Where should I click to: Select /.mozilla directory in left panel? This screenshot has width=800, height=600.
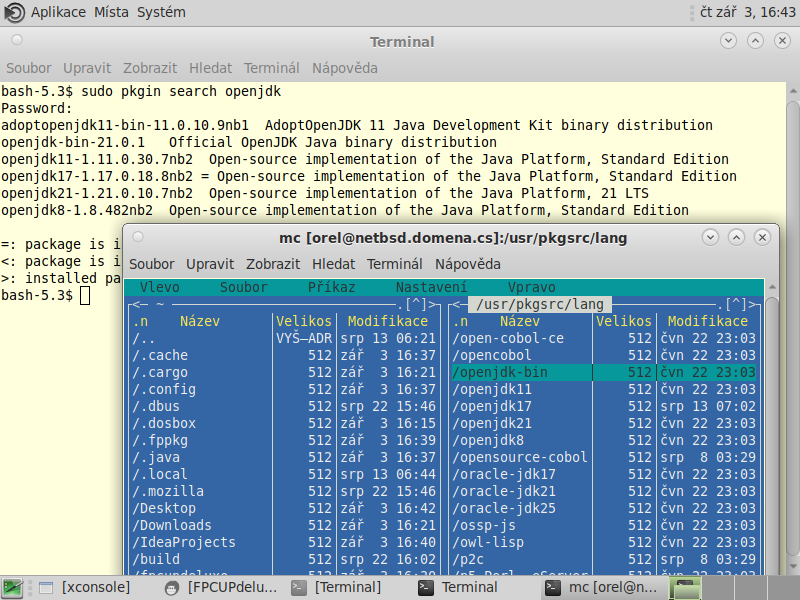pyautogui.click(x=284, y=491)
